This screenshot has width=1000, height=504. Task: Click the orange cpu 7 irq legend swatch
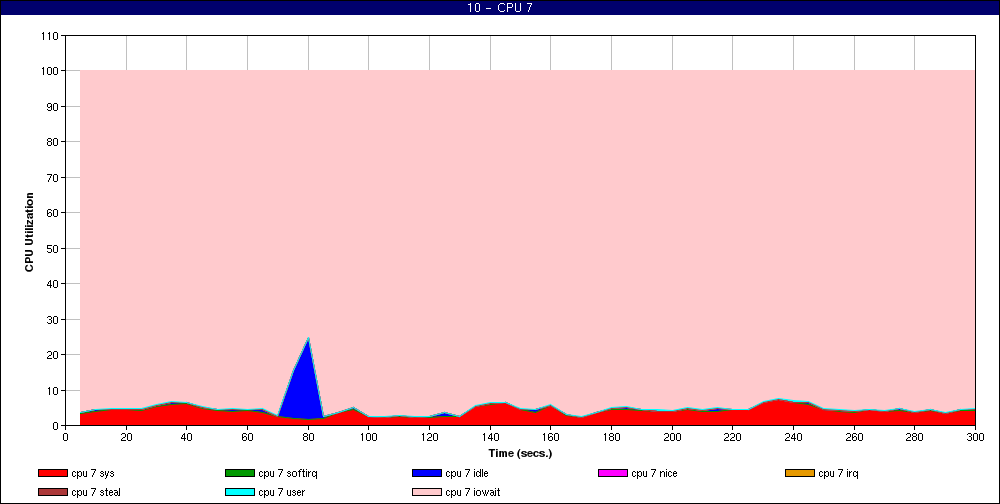coord(799,473)
